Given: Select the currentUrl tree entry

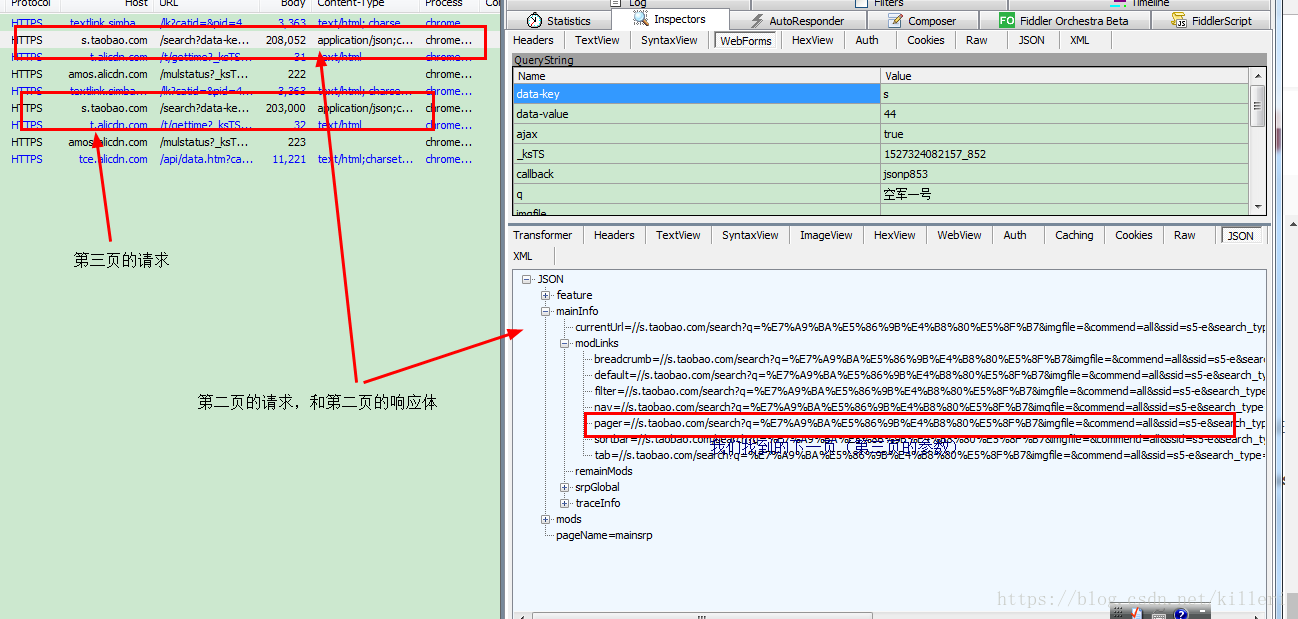Looking at the screenshot, I should tap(920, 327).
